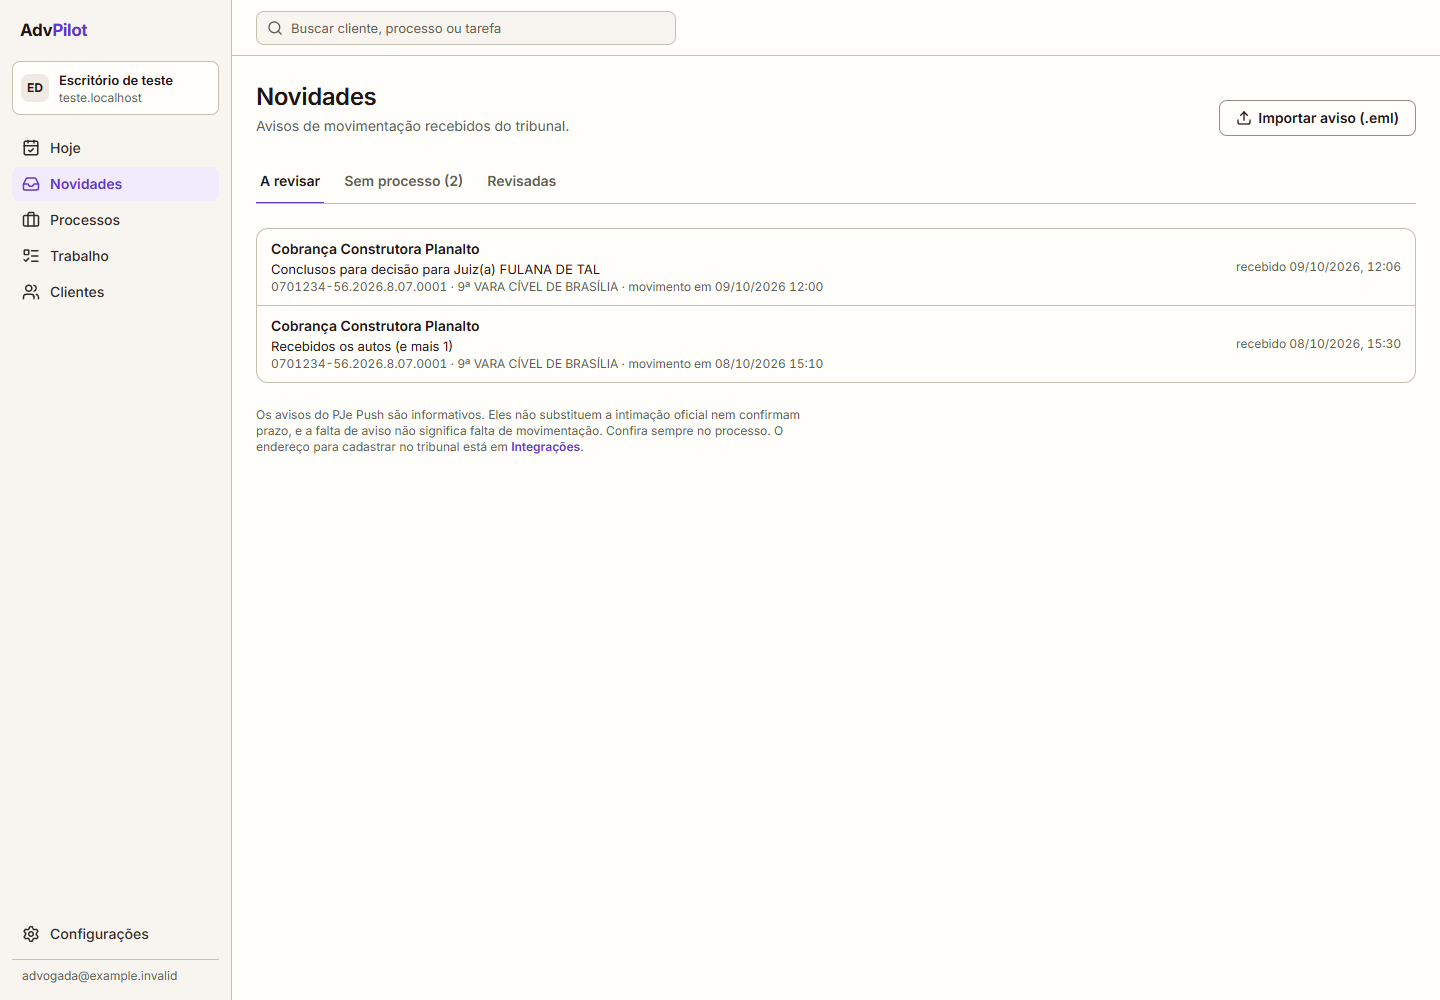1440x1000 pixels.
Task: Go to Hoje in the sidebar
Action: click(x=115, y=148)
